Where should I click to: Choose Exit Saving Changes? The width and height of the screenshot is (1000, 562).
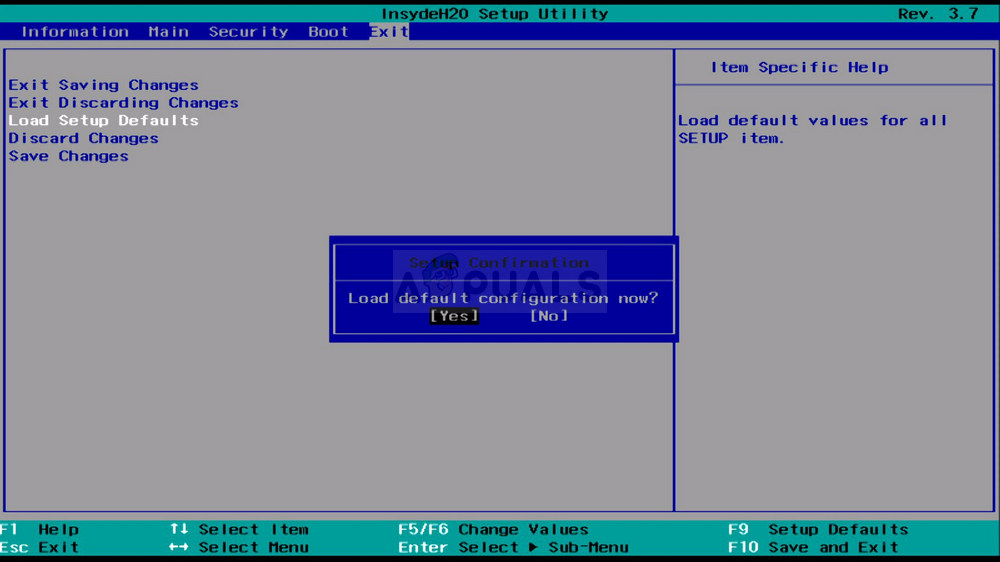point(103,85)
